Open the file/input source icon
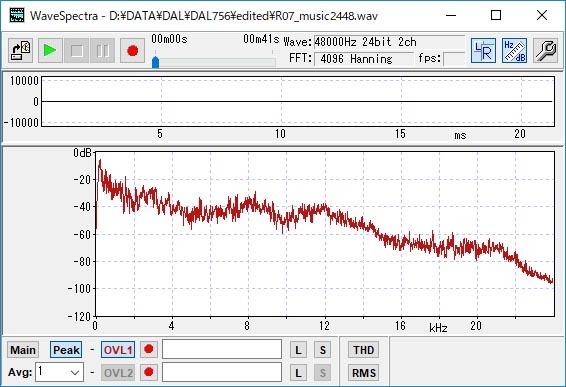The image size is (566, 387). coord(21,51)
